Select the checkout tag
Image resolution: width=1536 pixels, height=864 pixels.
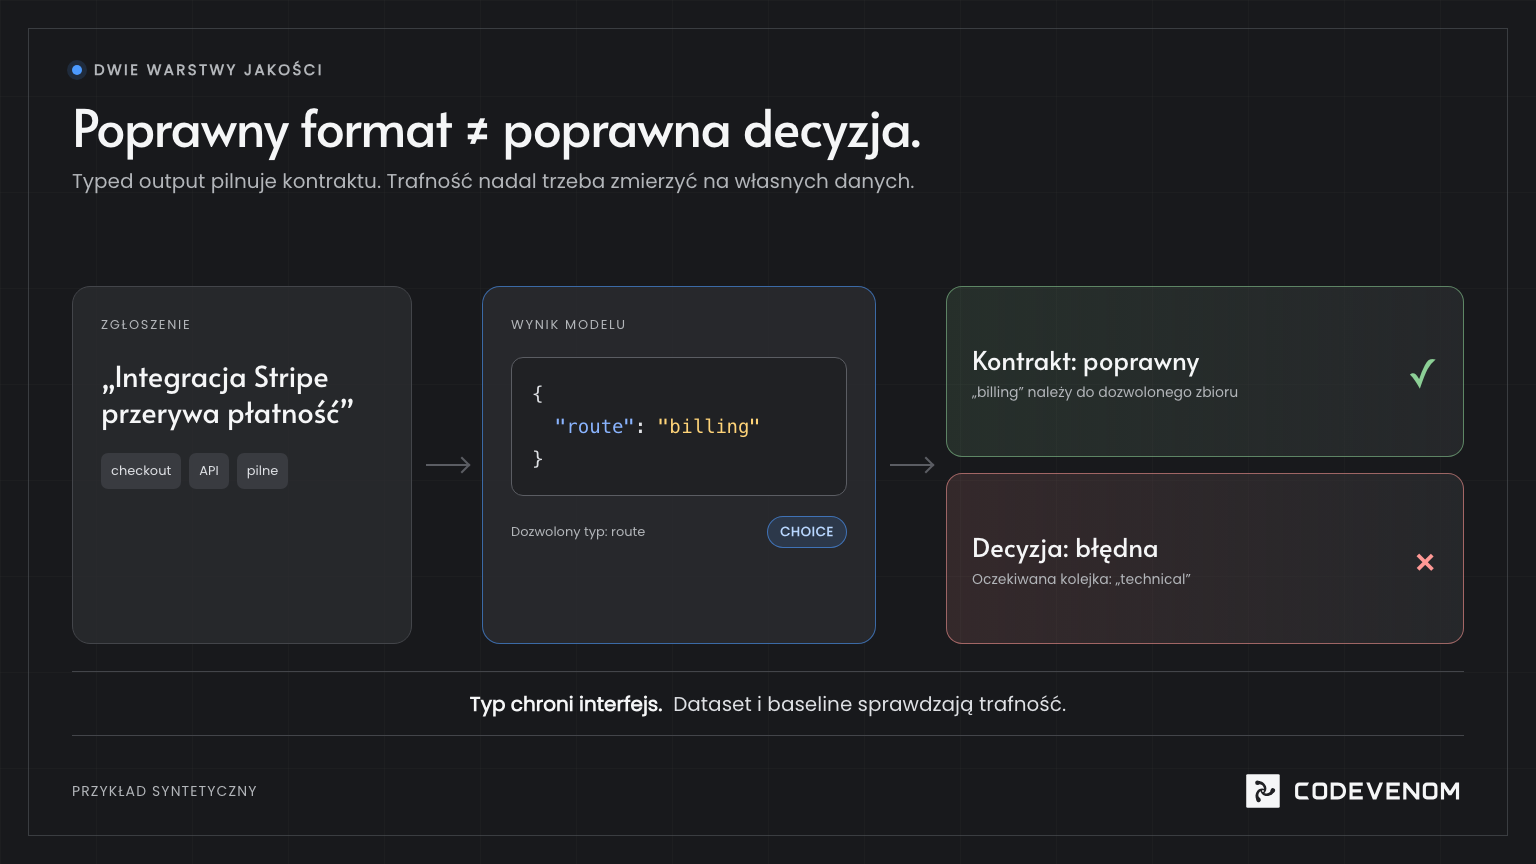click(141, 471)
